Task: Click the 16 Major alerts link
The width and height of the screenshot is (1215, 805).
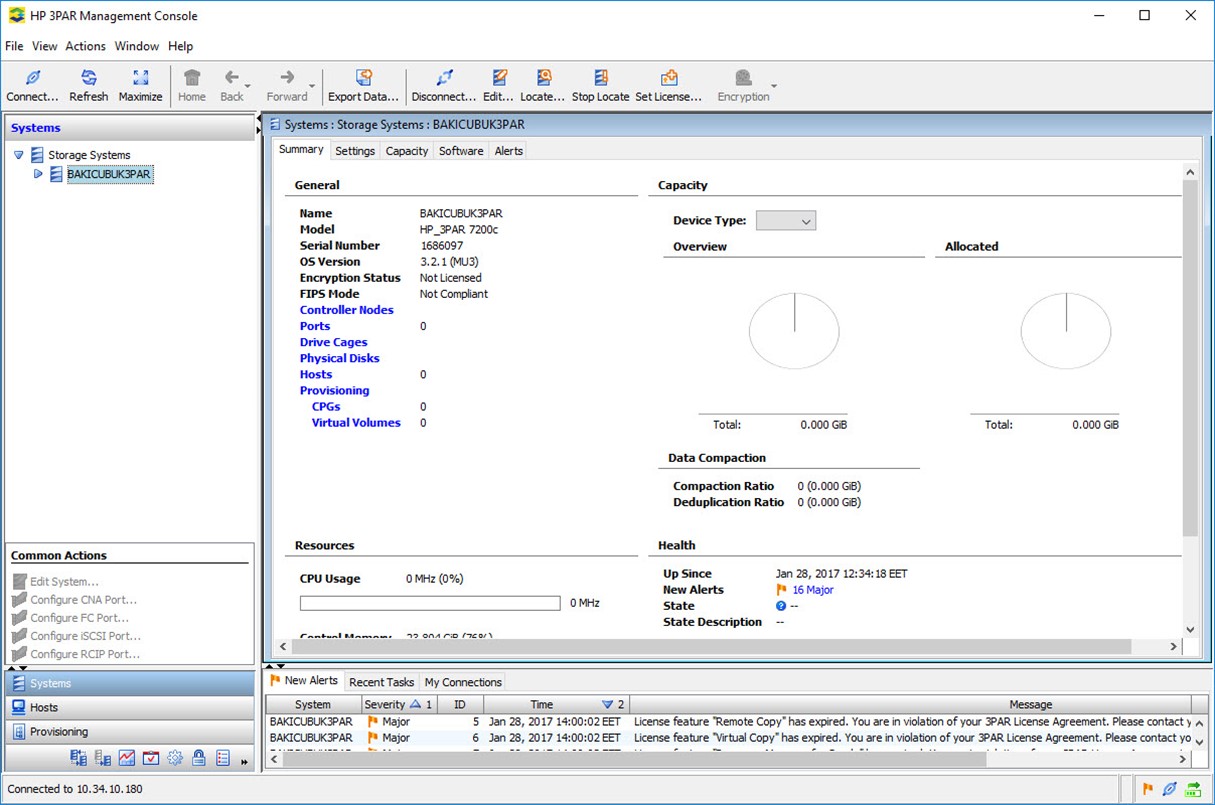Action: (x=813, y=590)
